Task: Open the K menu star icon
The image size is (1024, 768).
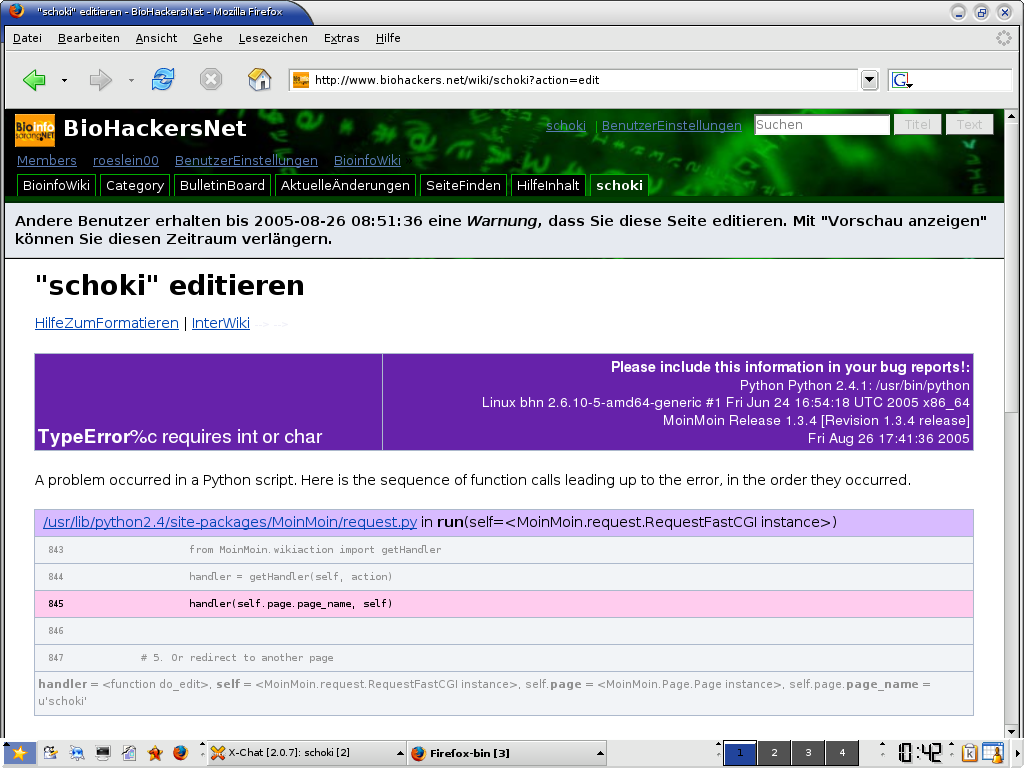Action: pos(18,753)
